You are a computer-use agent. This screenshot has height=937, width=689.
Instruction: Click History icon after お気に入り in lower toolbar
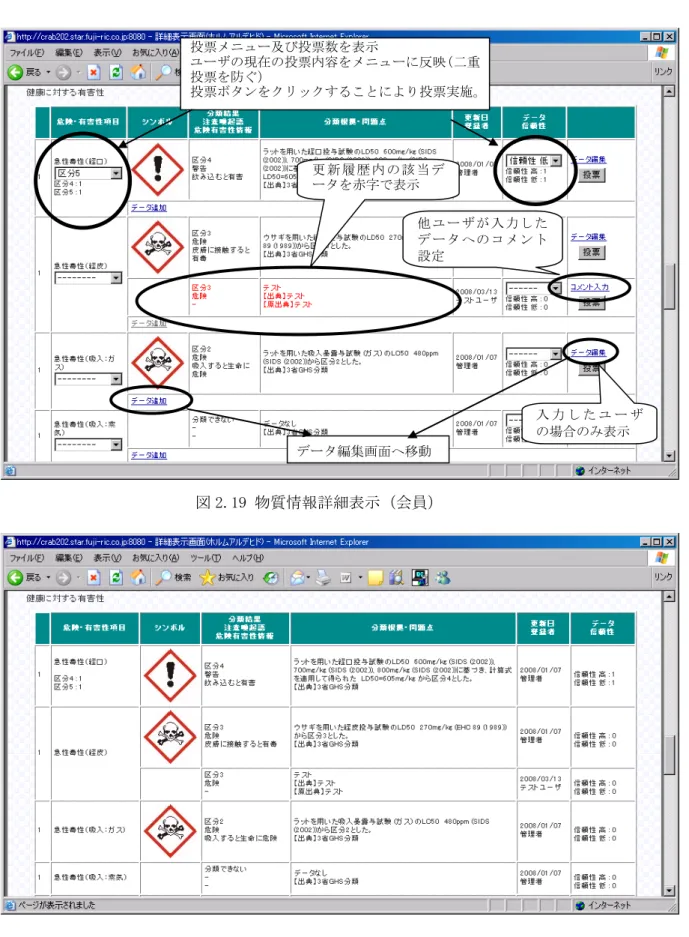pos(271,577)
